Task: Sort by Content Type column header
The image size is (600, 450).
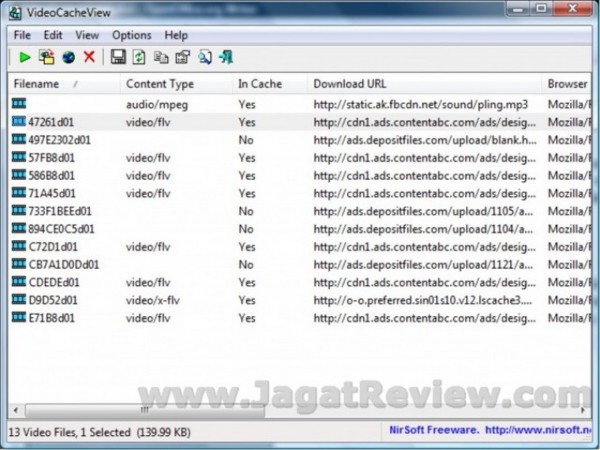Action: pos(176,84)
